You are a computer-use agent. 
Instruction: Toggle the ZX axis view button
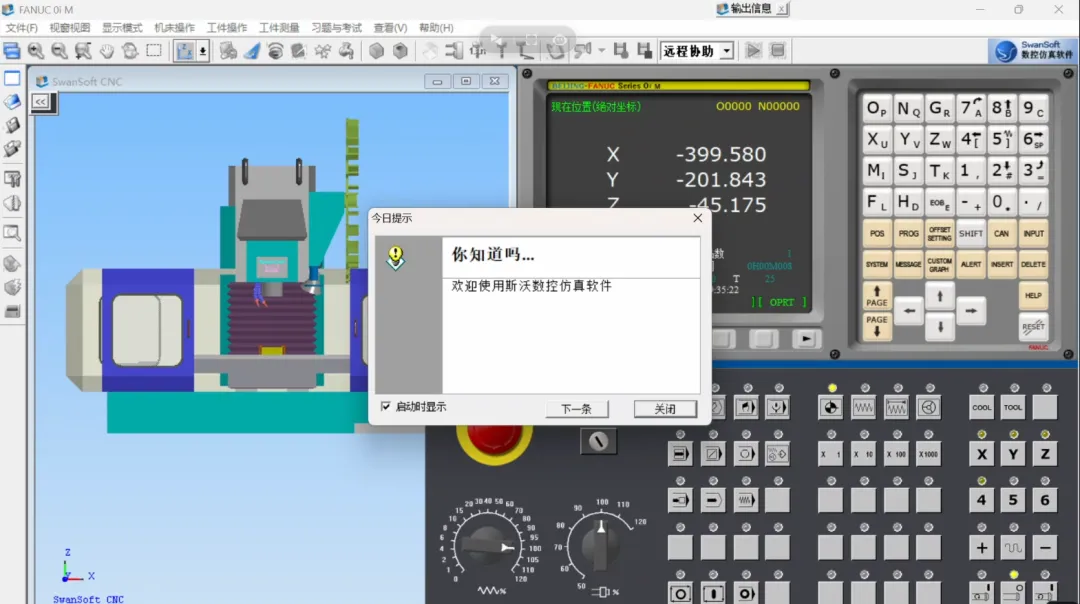184,51
